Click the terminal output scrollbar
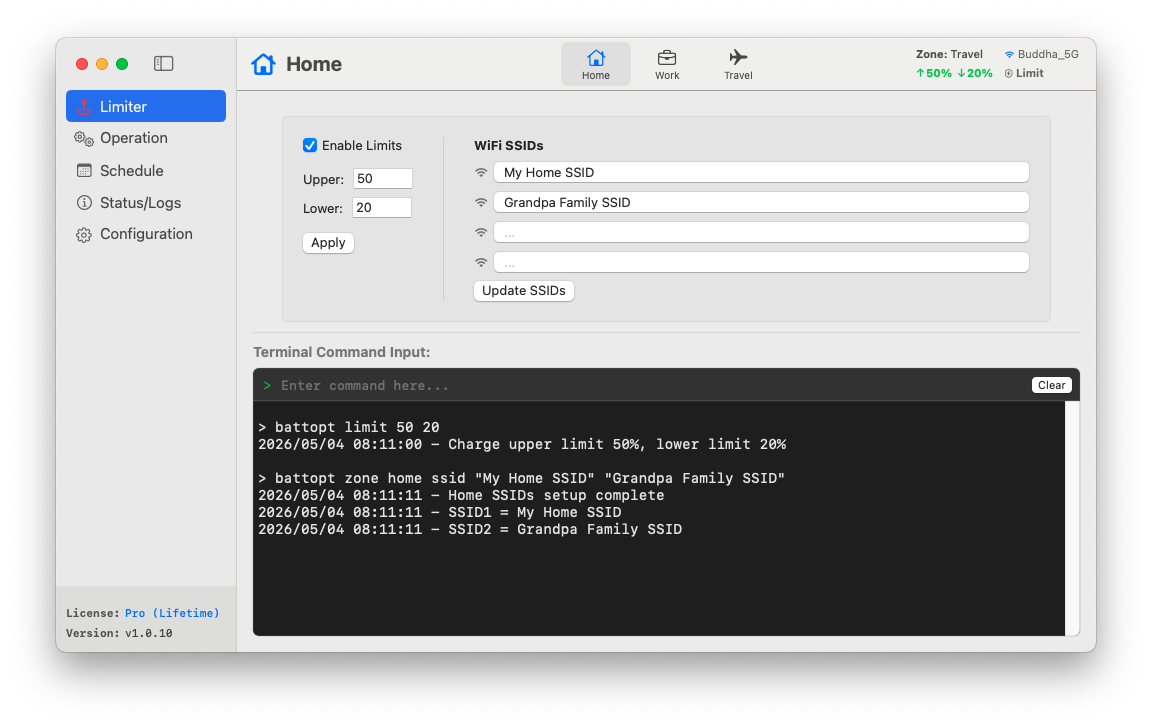 [1072, 518]
